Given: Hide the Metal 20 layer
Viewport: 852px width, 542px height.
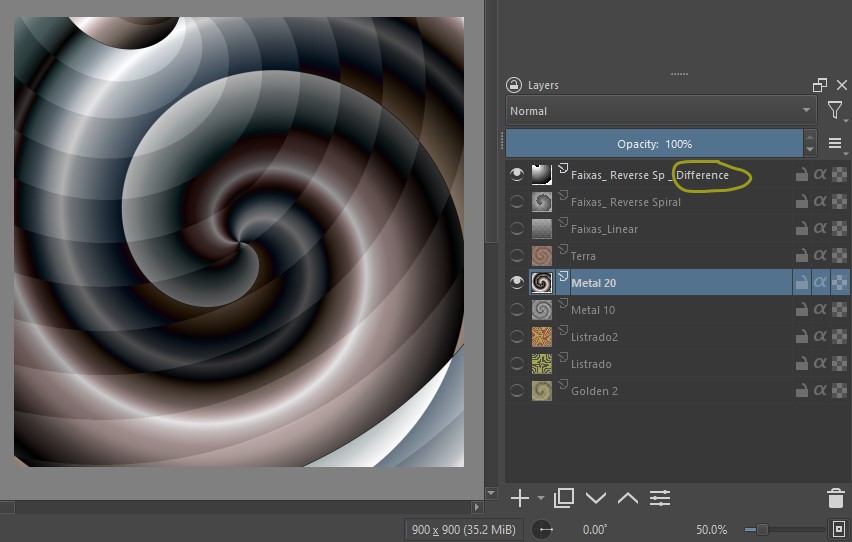Looking at the screenshot, I should 517,283.
